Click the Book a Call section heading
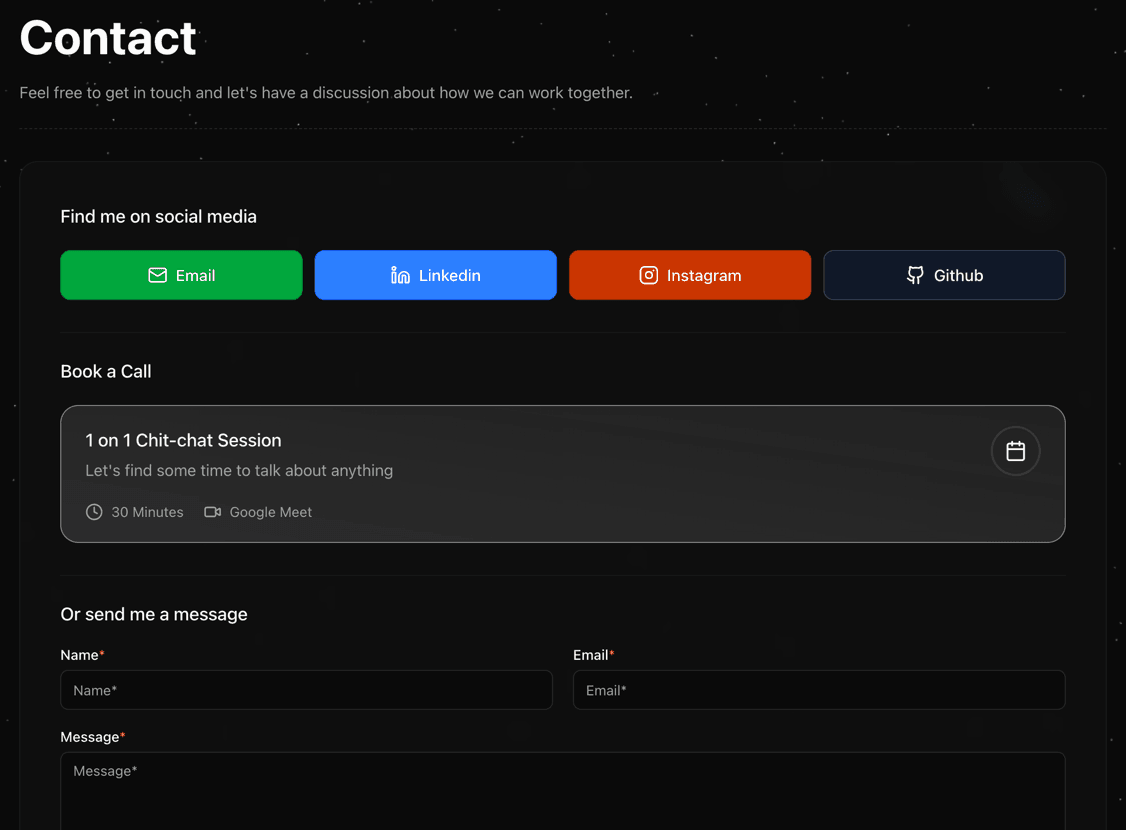The width and height of the screenshot is (1126, 830). 105,371
